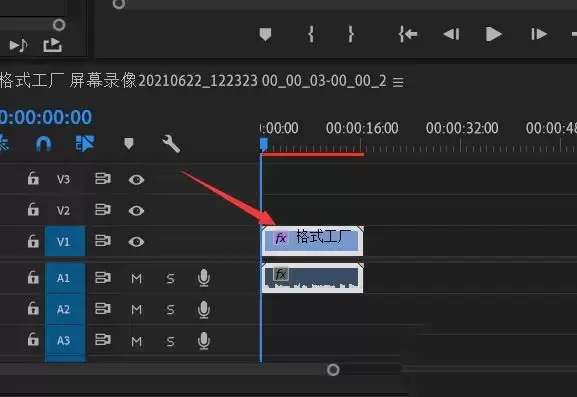The height and width of the screenshot is (397, 577).
Task: Mute track A2
Action: pos(136,310)
